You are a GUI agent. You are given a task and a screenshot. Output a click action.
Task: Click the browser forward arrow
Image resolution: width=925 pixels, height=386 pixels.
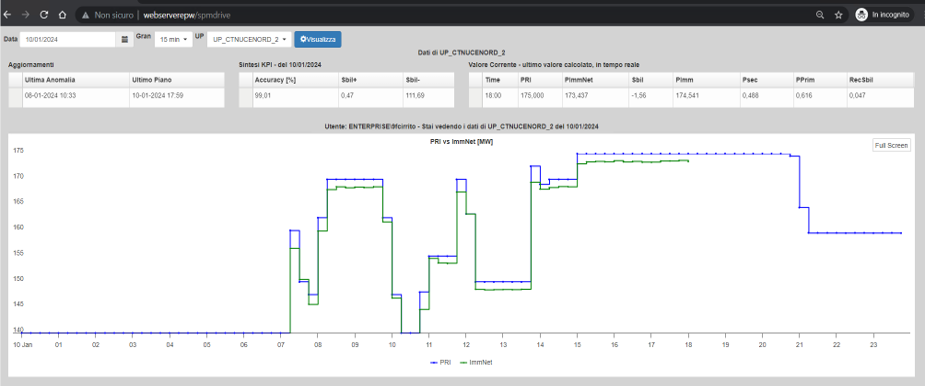coord(25,15)
